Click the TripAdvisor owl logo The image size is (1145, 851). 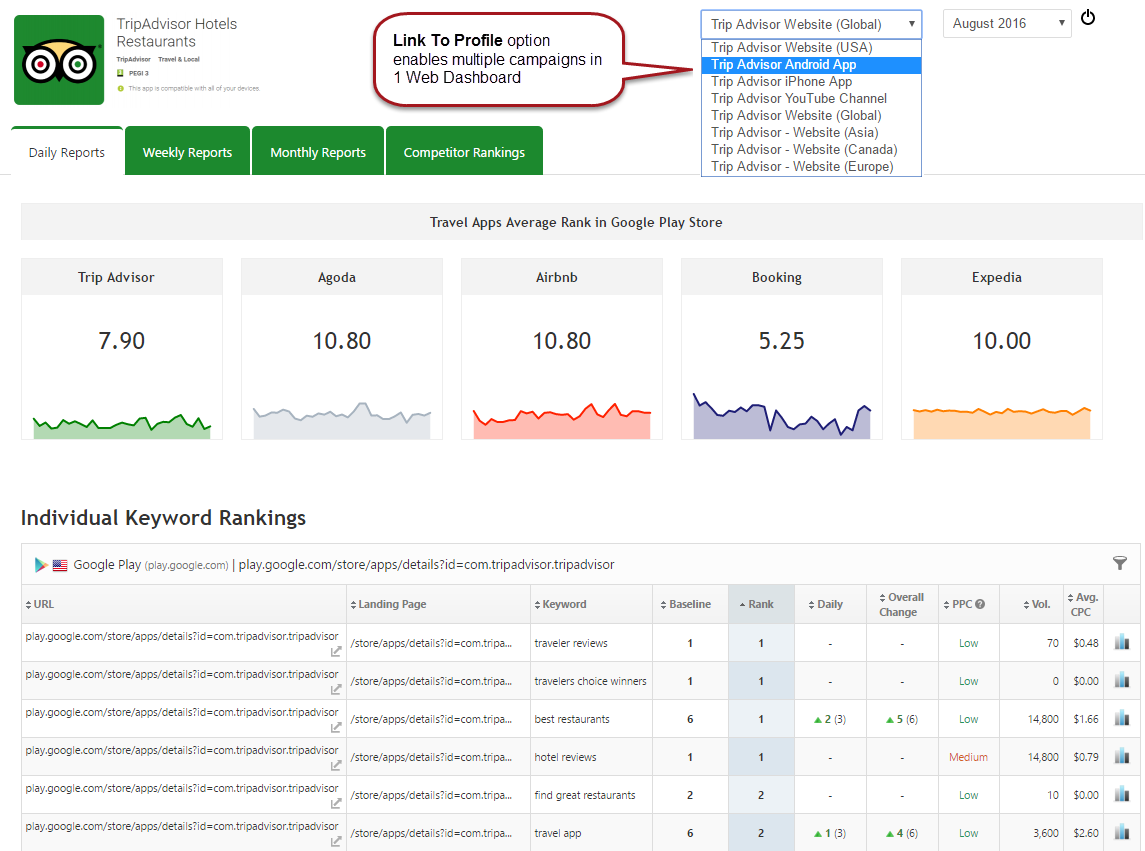tap(59, 60)
